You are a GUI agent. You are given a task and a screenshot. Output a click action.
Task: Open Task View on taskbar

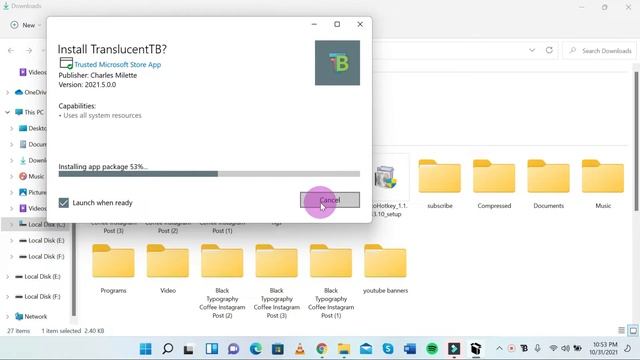pyautogui.click(x=189, y=349)
